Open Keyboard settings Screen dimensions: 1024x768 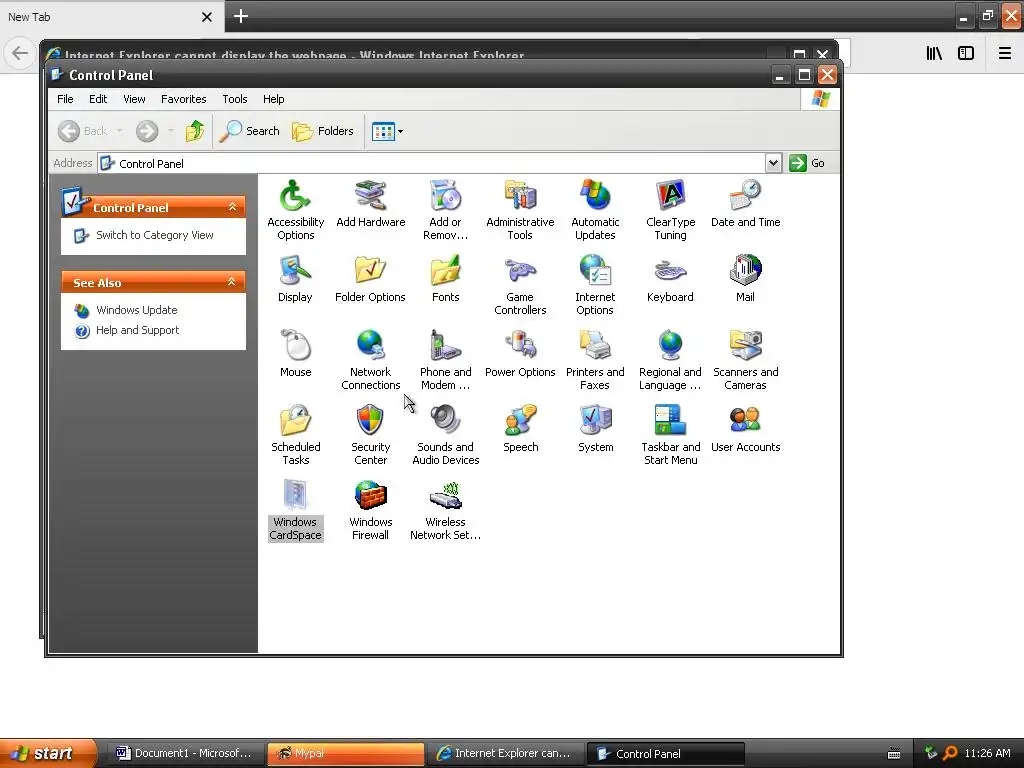coord(670,279)
